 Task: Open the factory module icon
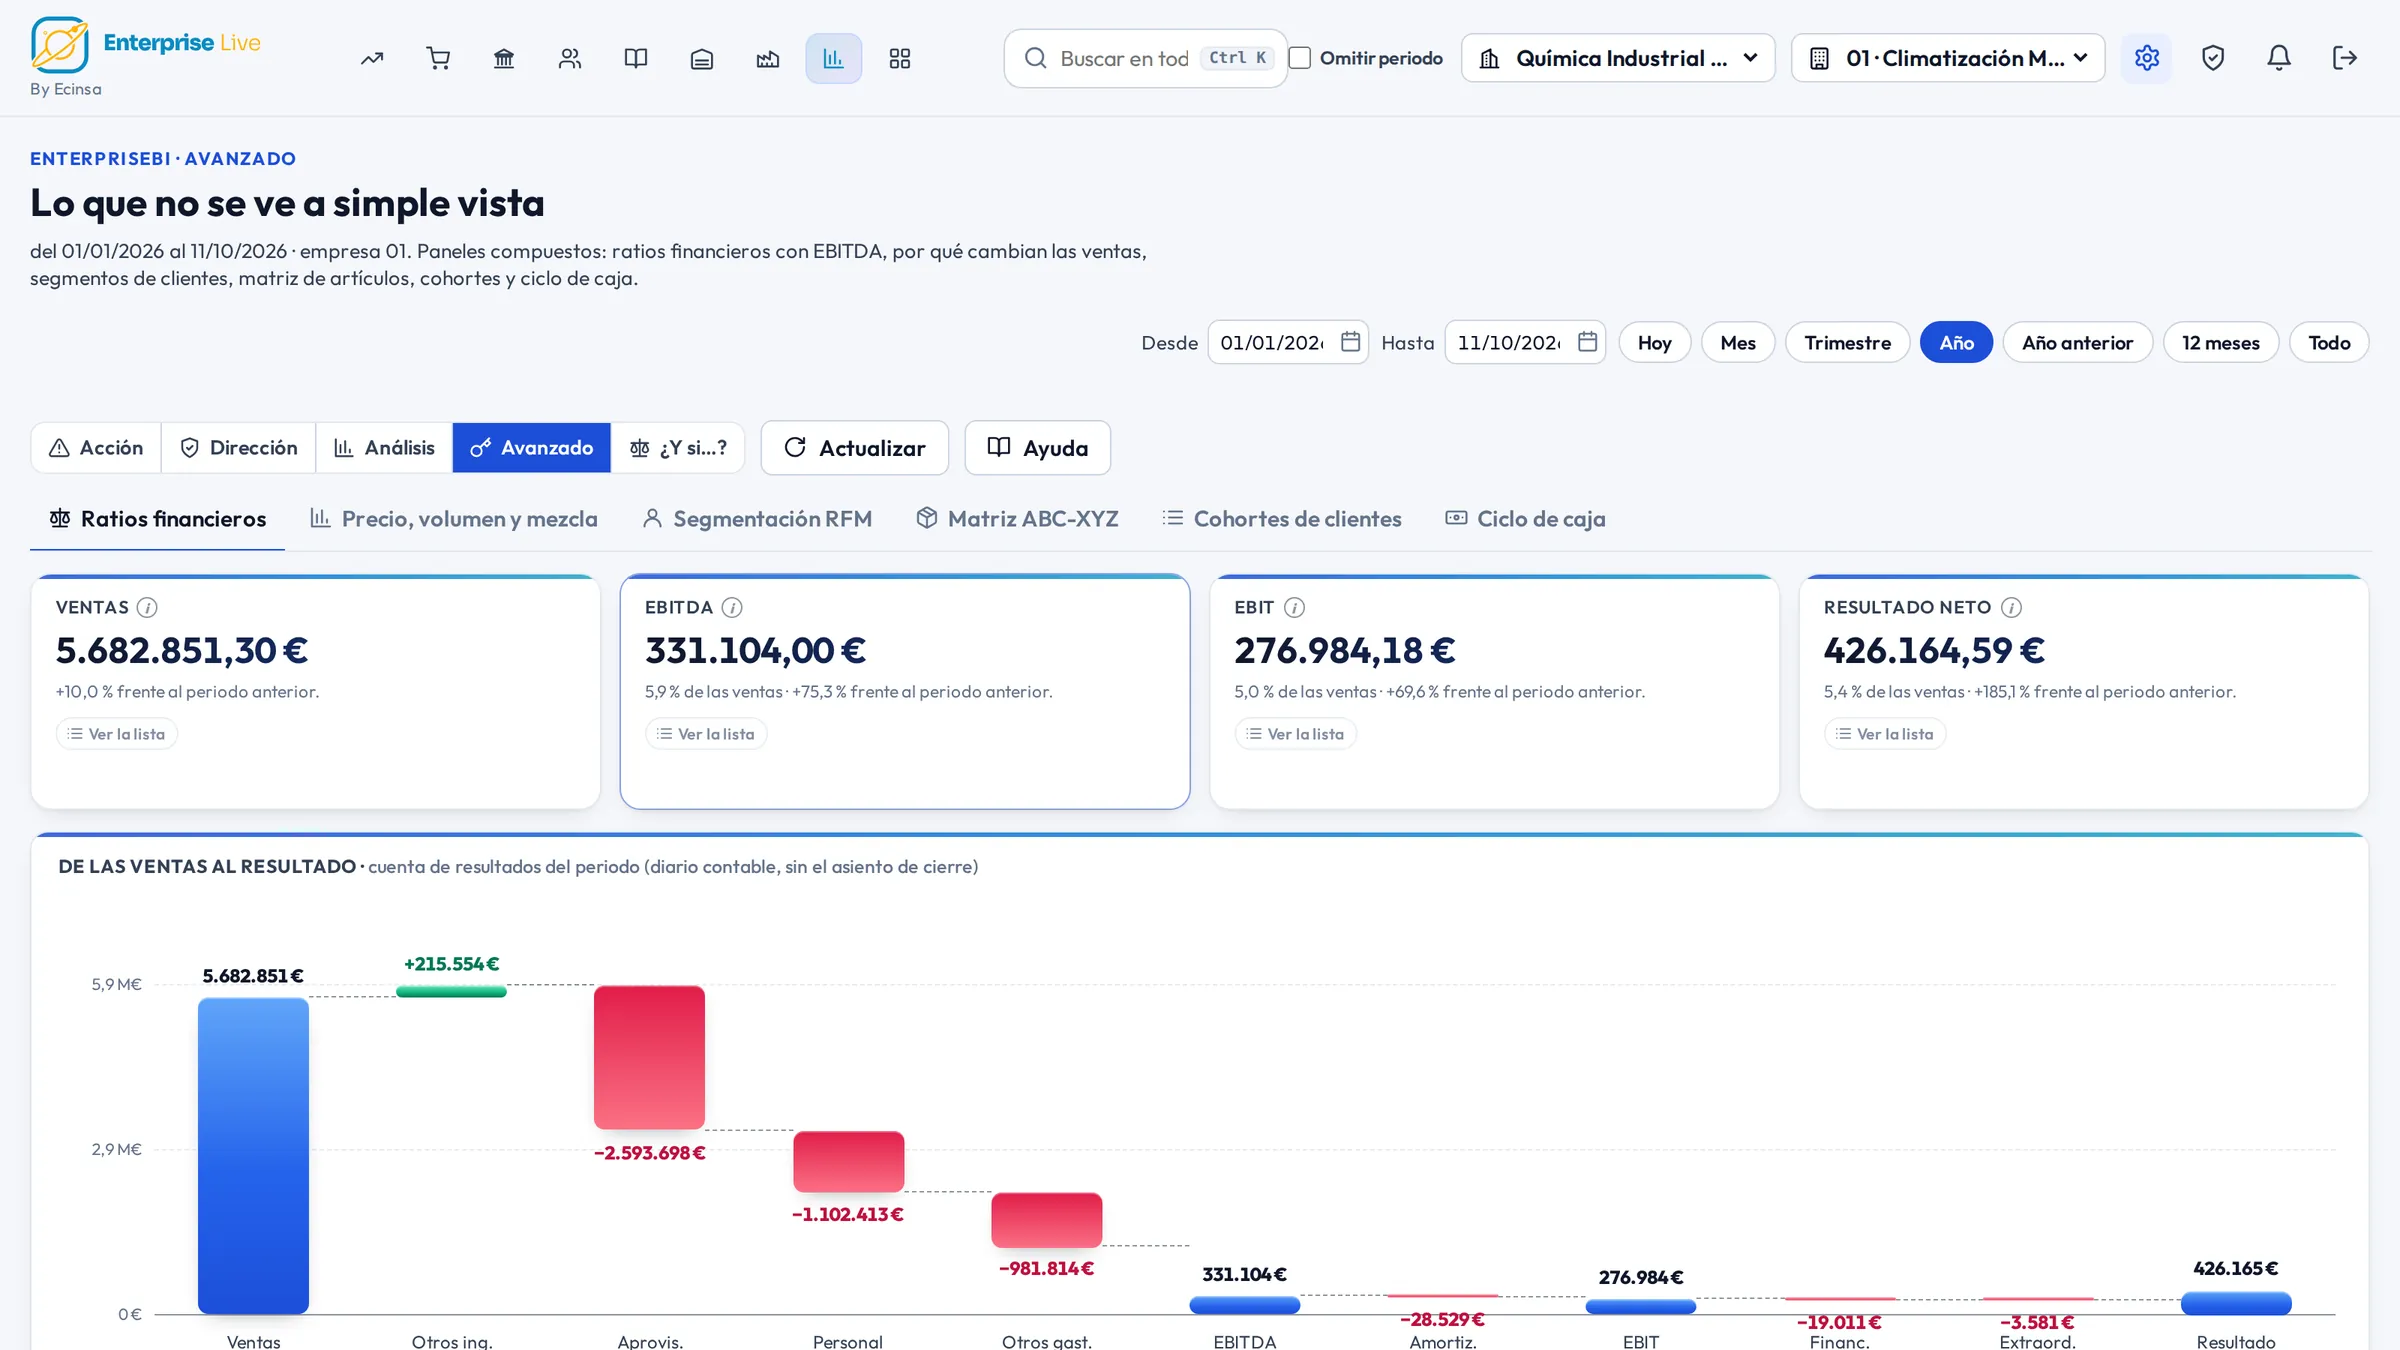point(768,58)
